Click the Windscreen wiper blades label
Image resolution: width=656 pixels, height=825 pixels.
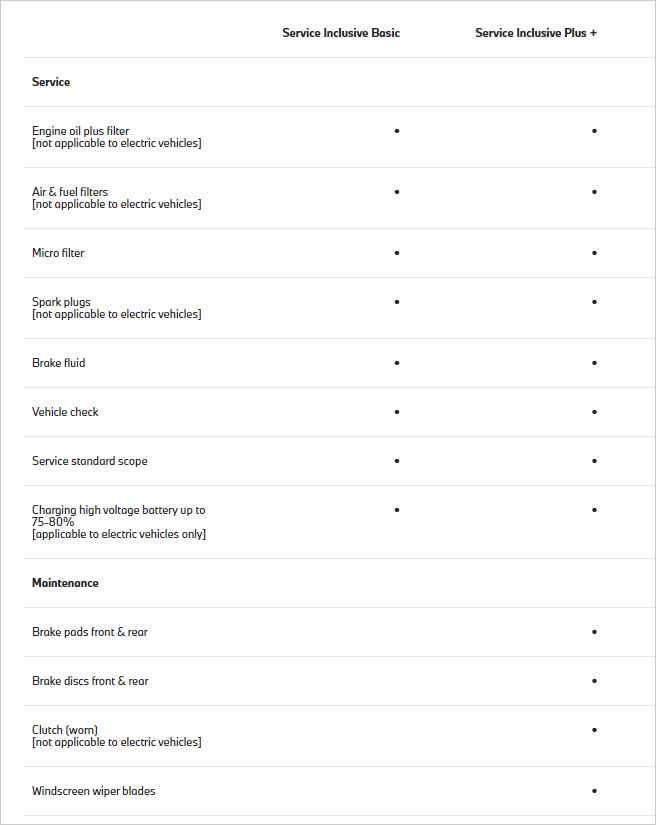(94, 791)
